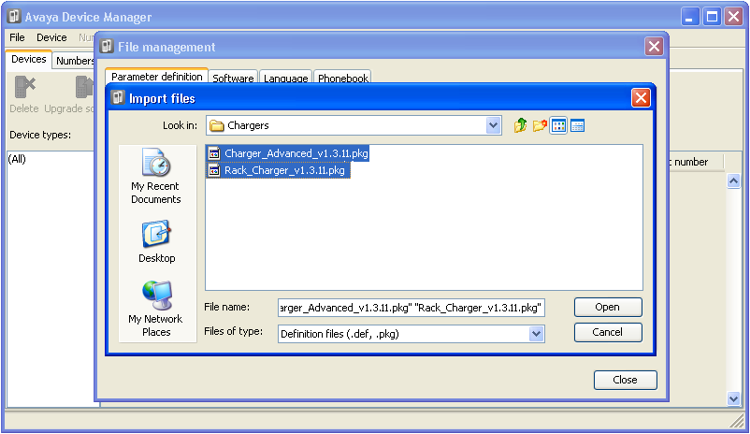Screen dimensions: 750x434
Task: Click Close button in File management
Action: (625, 380)
